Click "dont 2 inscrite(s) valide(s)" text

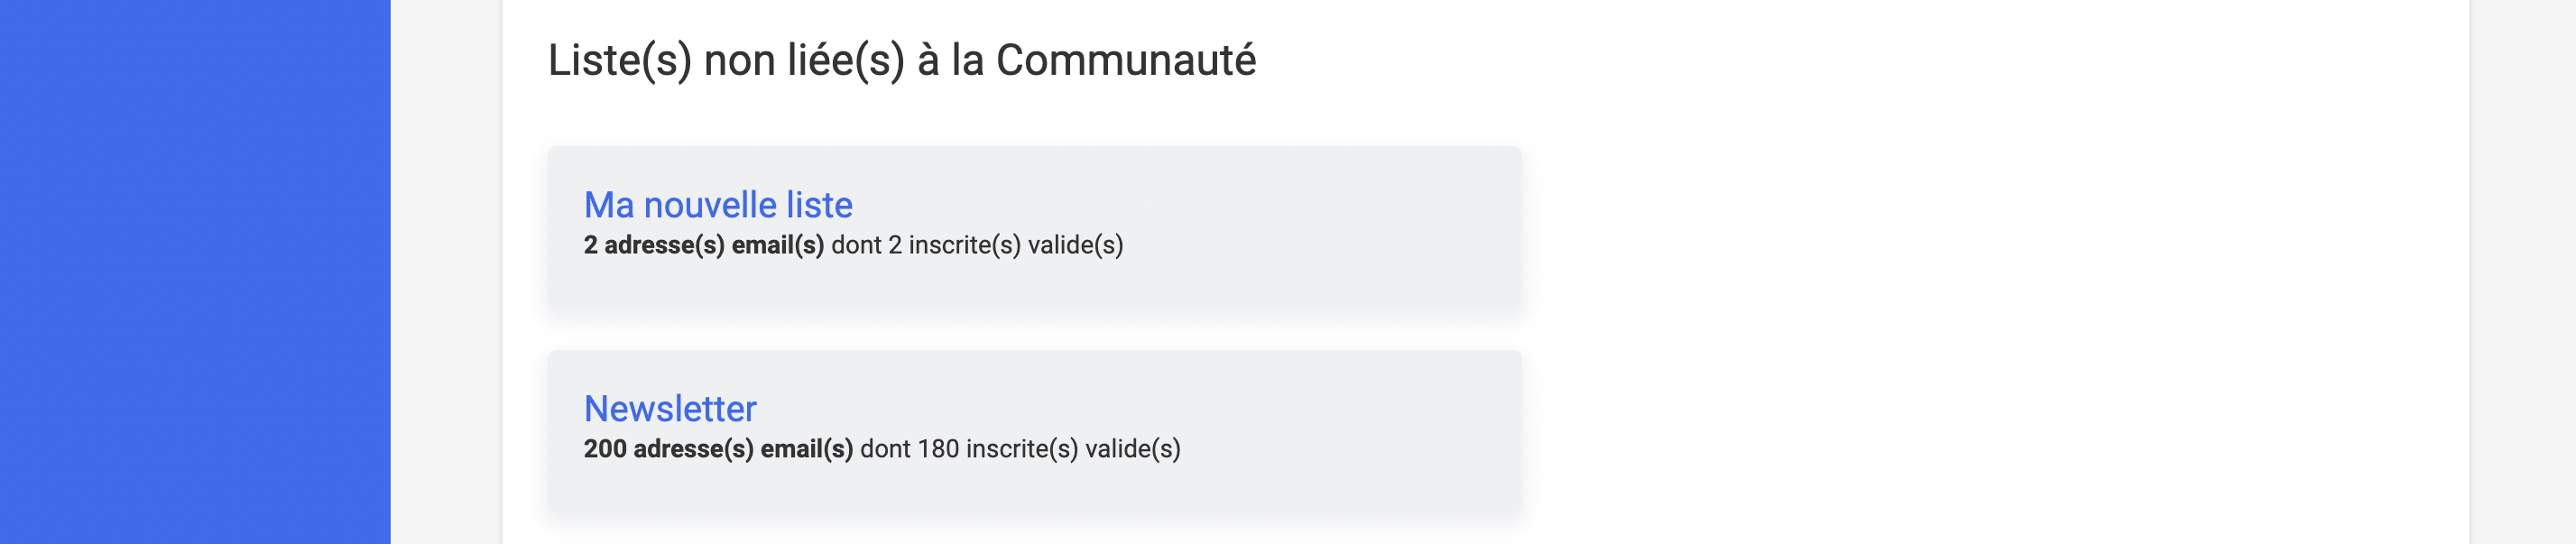click(977, 245)
